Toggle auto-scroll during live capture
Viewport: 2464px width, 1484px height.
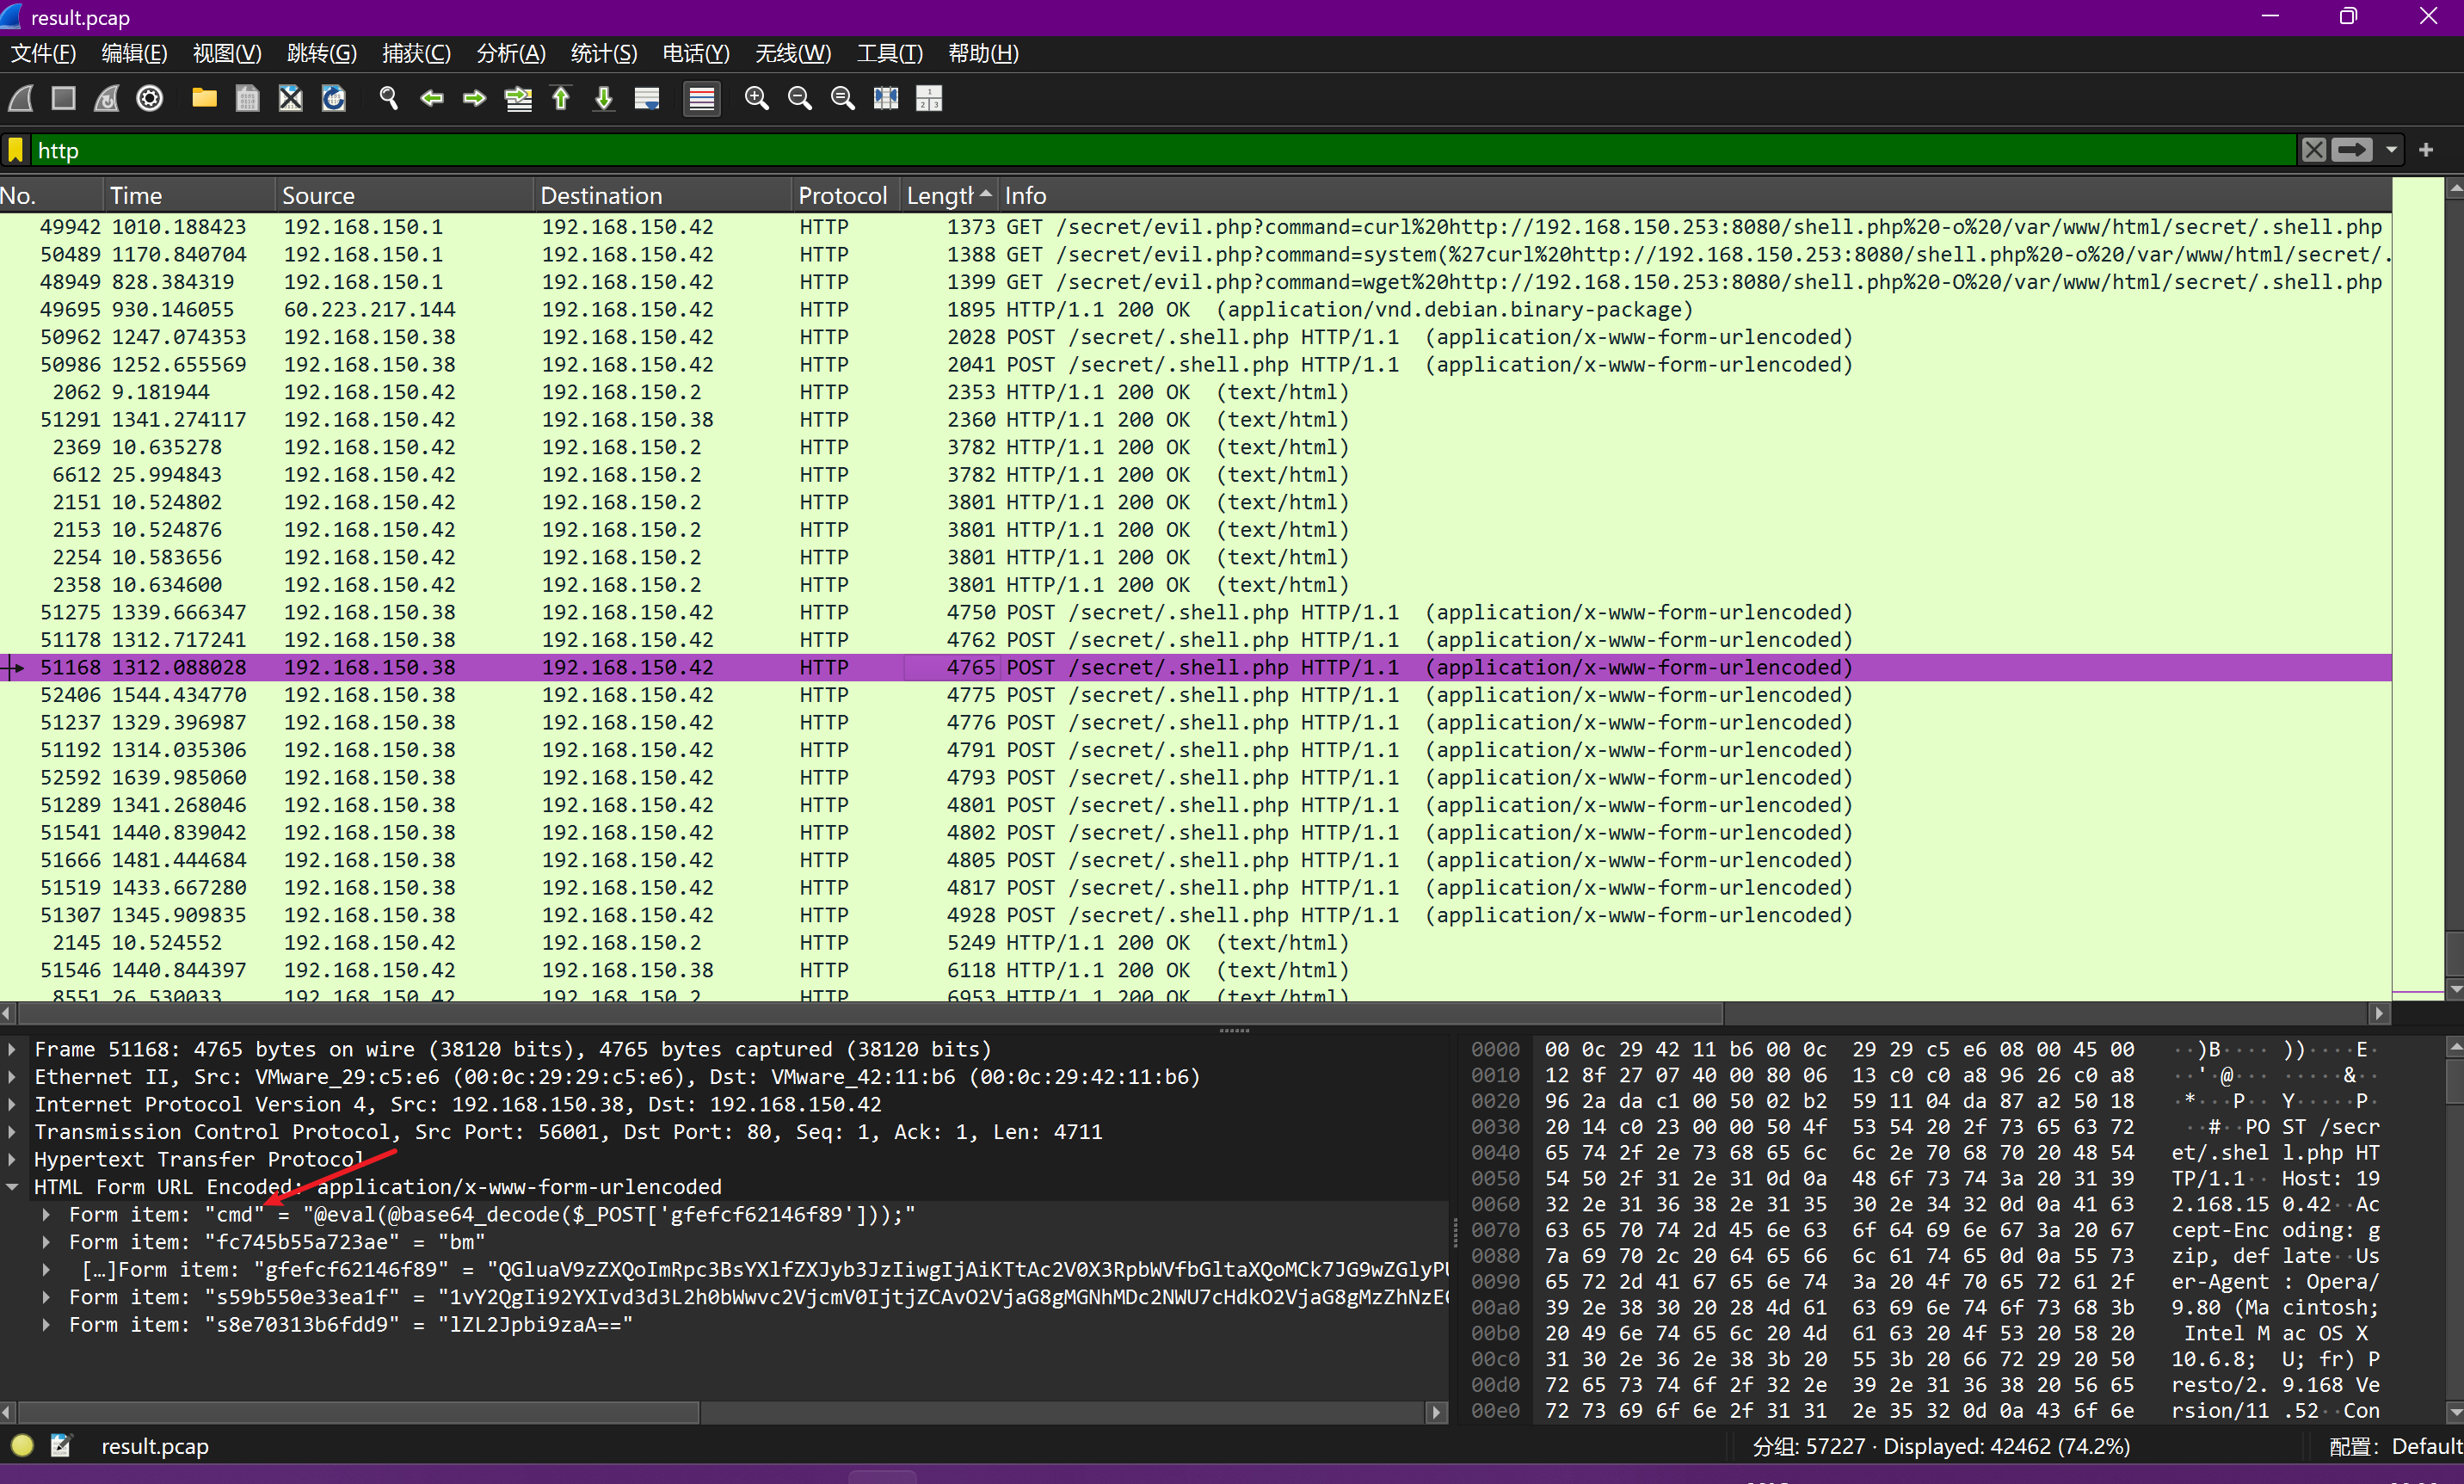coord(647,98)
